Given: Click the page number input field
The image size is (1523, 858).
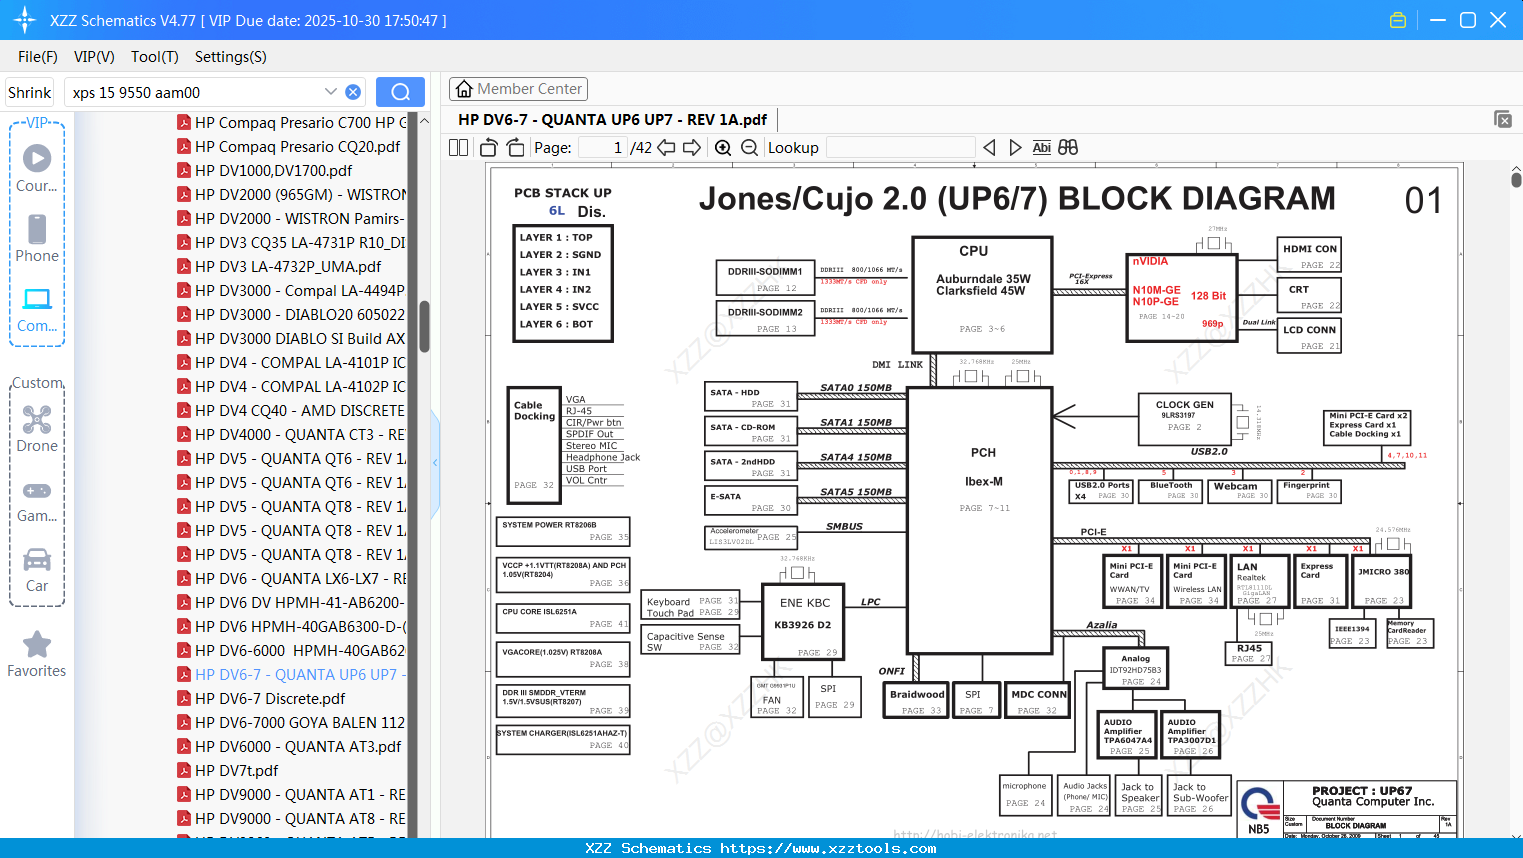Looking at the screenshot, I should (x=602, y=147).
